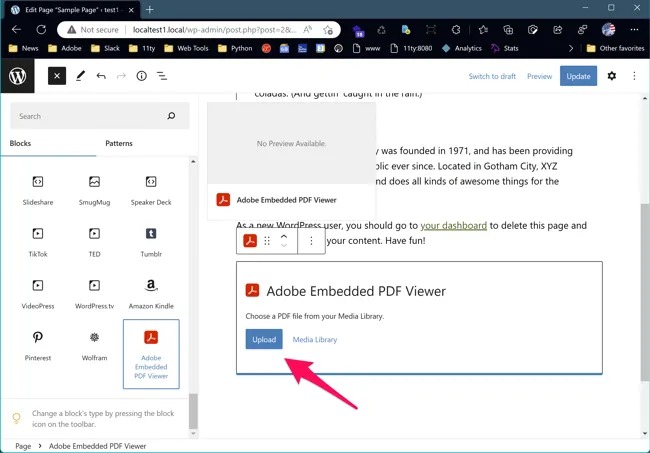The height and width of the screenshot is (453, 650).
Task: Switch to the Blocks tab
Action: point(21,143)
